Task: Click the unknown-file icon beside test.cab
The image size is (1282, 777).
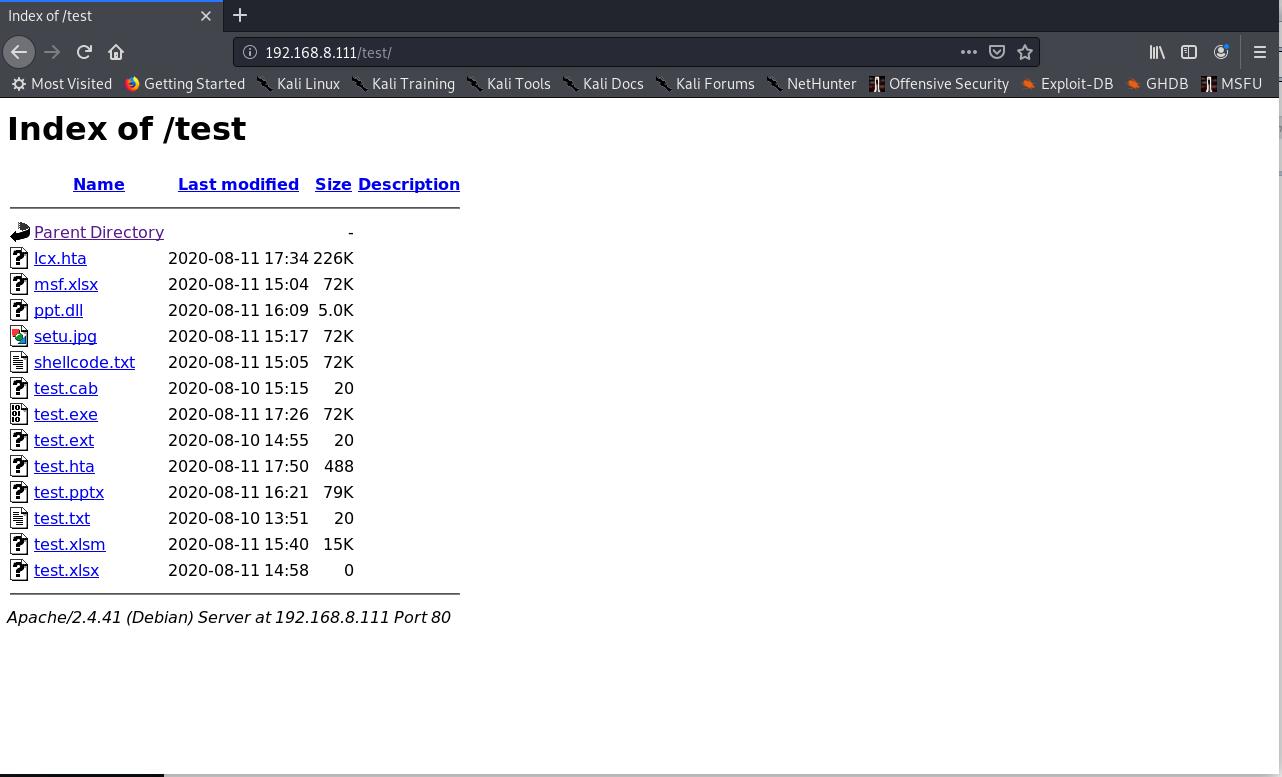Action: (x=19, y=388)
